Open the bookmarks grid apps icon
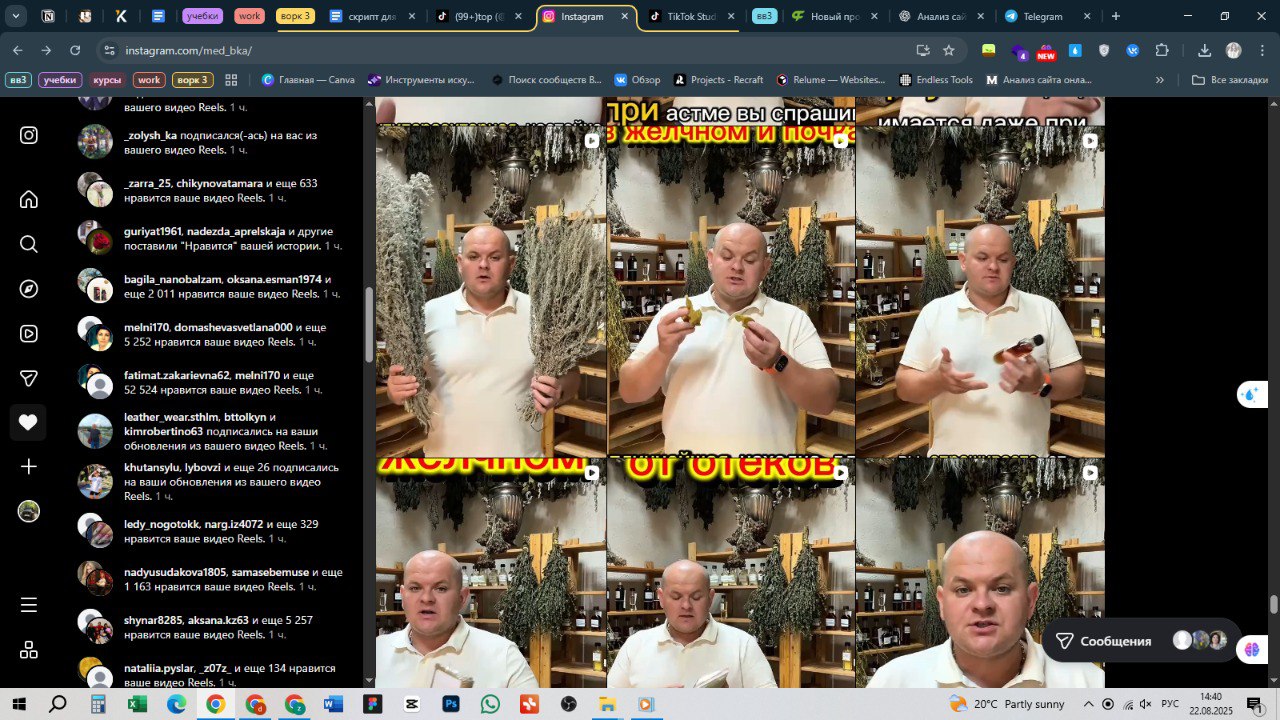Image resolution: width=1280 pixels, height=720 pixels. (x=231, y=80)
